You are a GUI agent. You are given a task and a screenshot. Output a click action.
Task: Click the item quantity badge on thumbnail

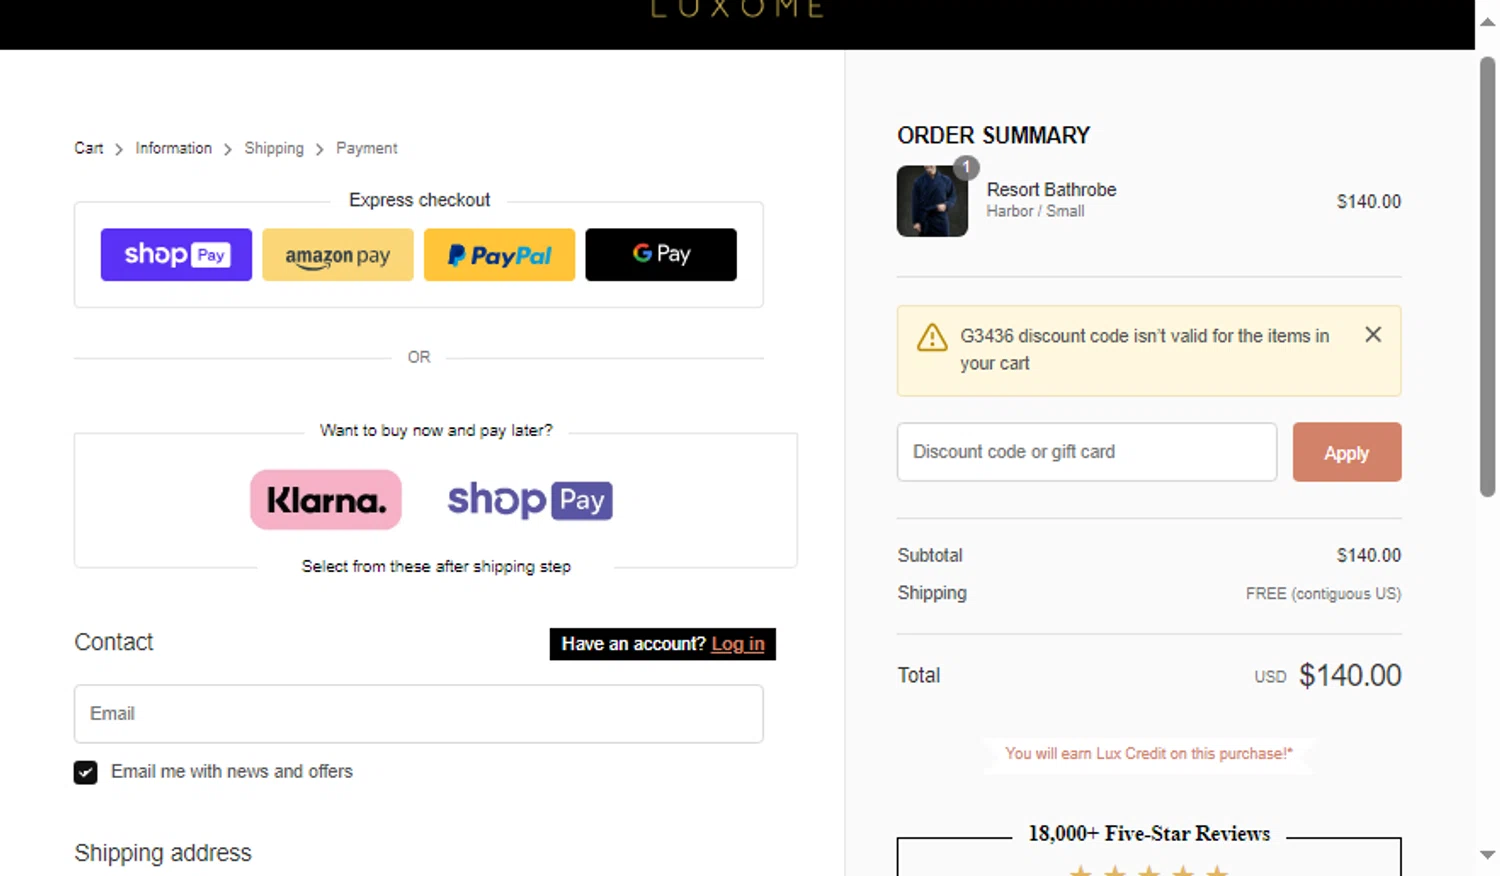tap(966, 167)
